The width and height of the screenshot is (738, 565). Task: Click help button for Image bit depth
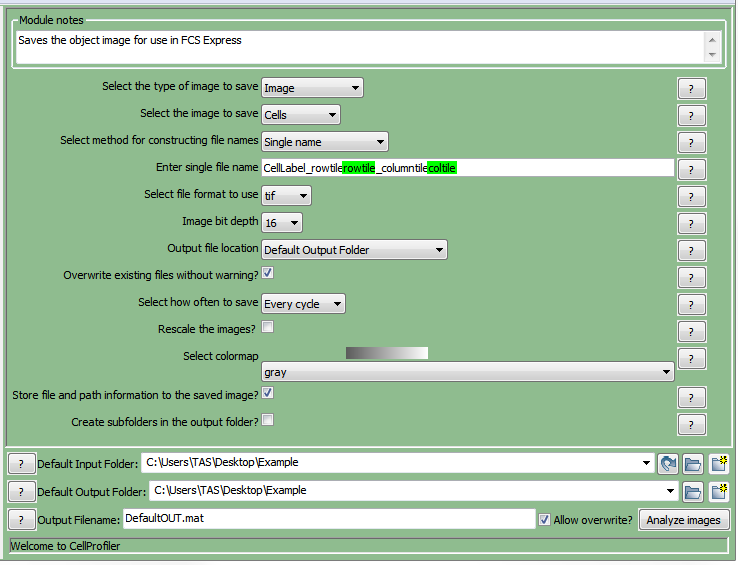point(691,223)
